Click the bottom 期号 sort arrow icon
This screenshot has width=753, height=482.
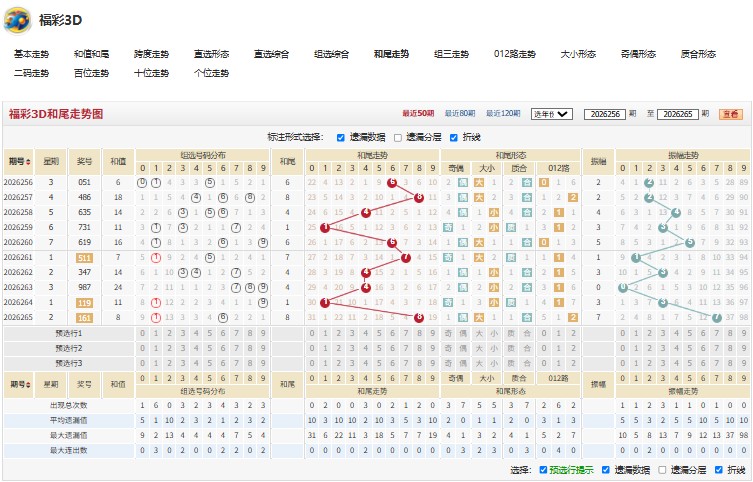(29, 385)
